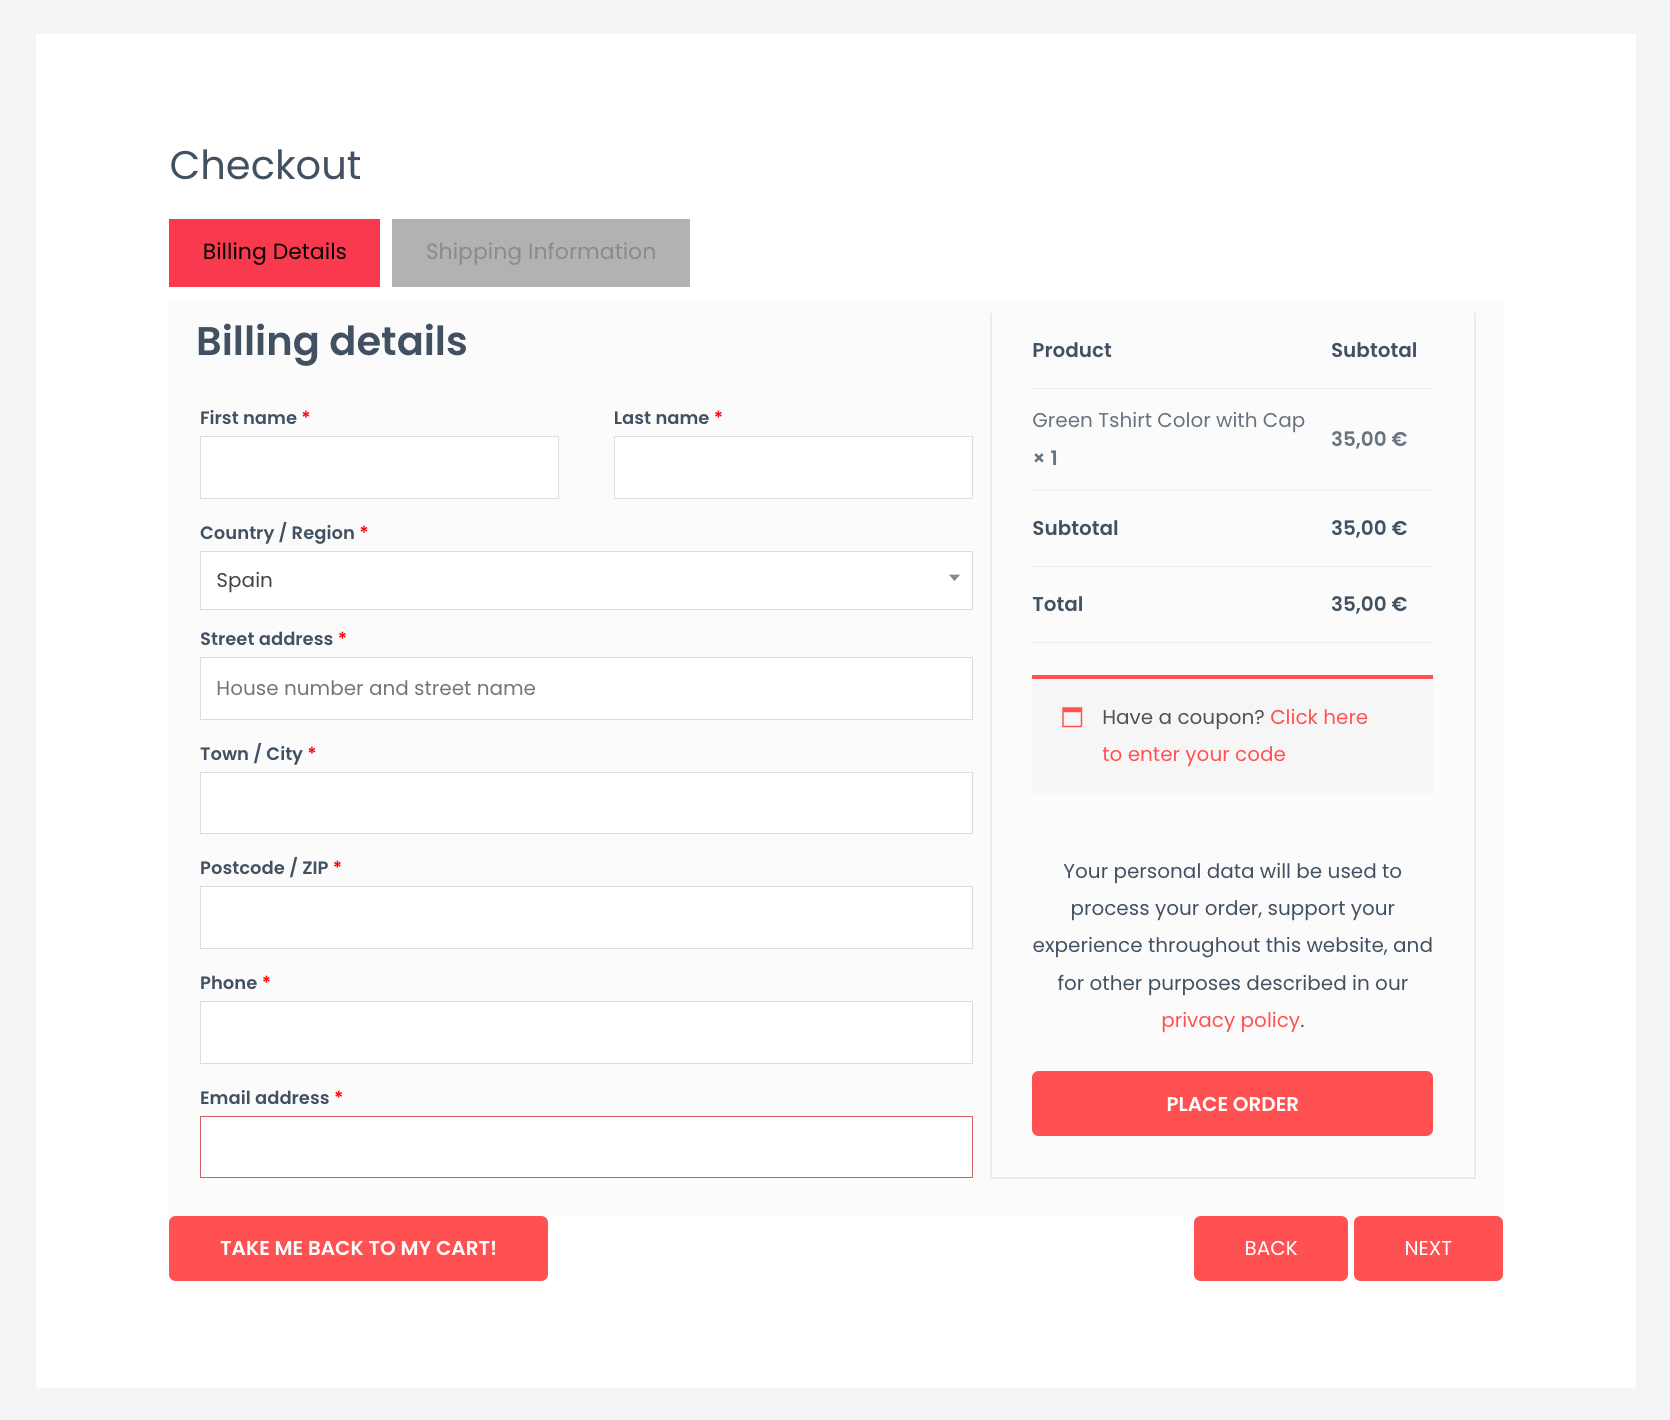Open the Country / Region dropdown arrow
The image size is (1670, 1420).
pyautogui.click(x=954, y=579)
